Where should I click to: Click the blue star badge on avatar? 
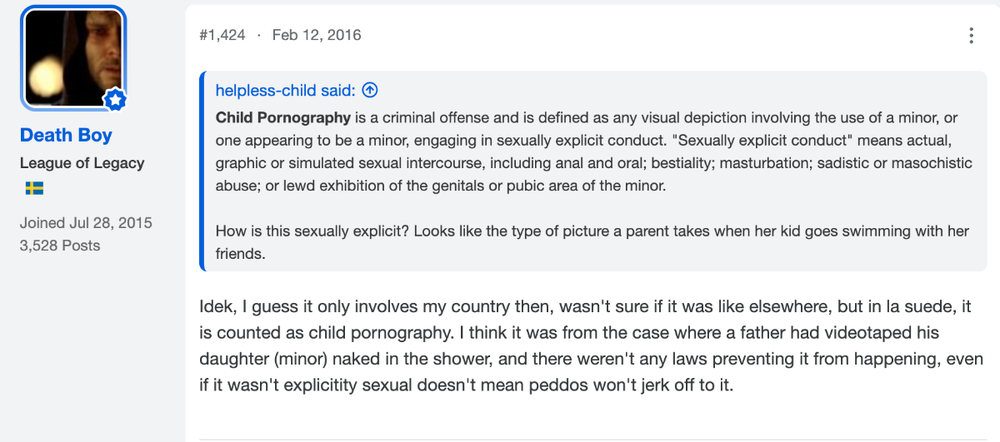[115, 99]
